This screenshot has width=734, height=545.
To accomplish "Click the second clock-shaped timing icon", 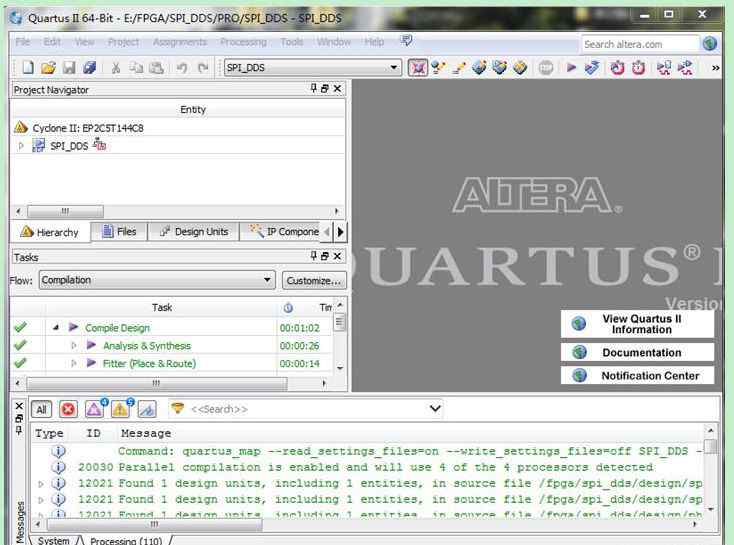I will coord(639,68).
